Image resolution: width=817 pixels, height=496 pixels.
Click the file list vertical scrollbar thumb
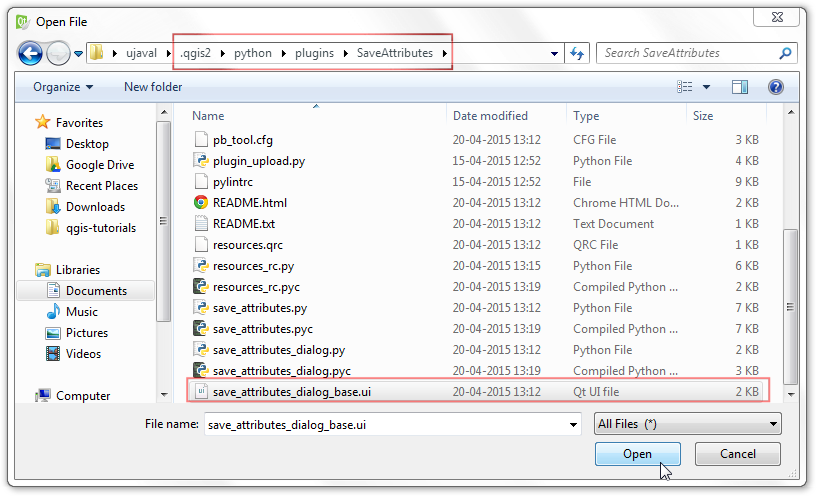coord(790,306)
